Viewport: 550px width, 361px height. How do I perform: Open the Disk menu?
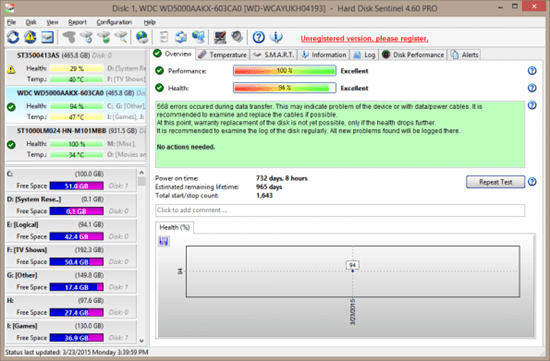pyautogui.click(x=31, y=22)
